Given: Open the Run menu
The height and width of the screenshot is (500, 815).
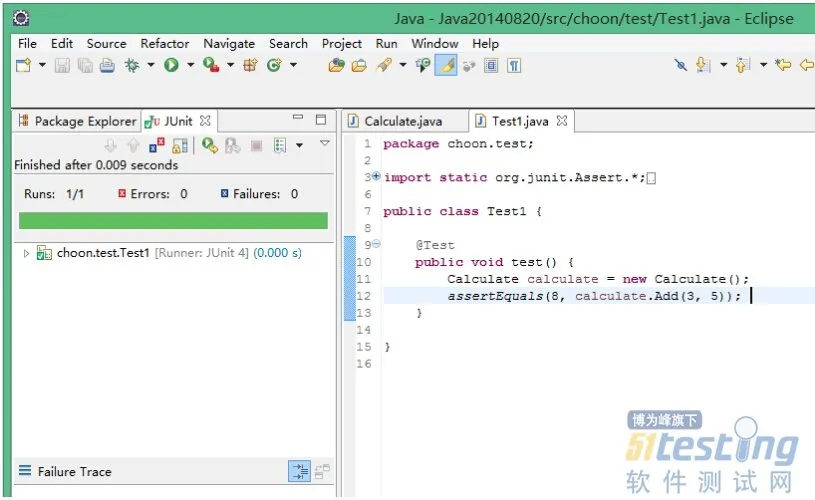Looking at the screenshot, I should coord(387,44).
